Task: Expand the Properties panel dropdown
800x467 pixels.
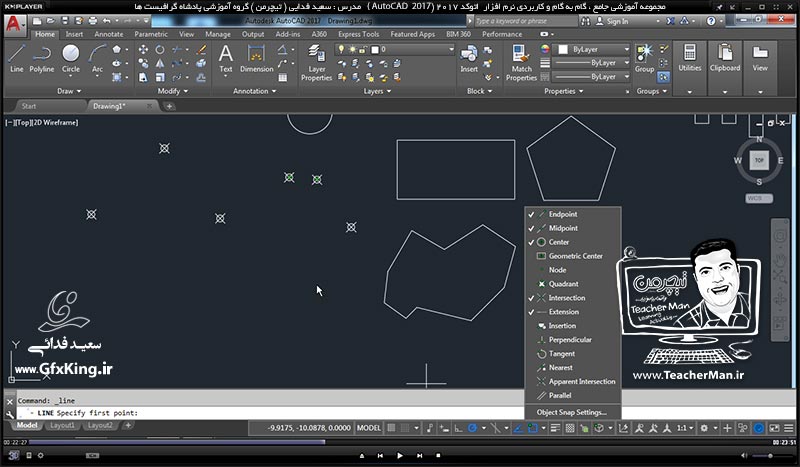Action: click(564, 91)
